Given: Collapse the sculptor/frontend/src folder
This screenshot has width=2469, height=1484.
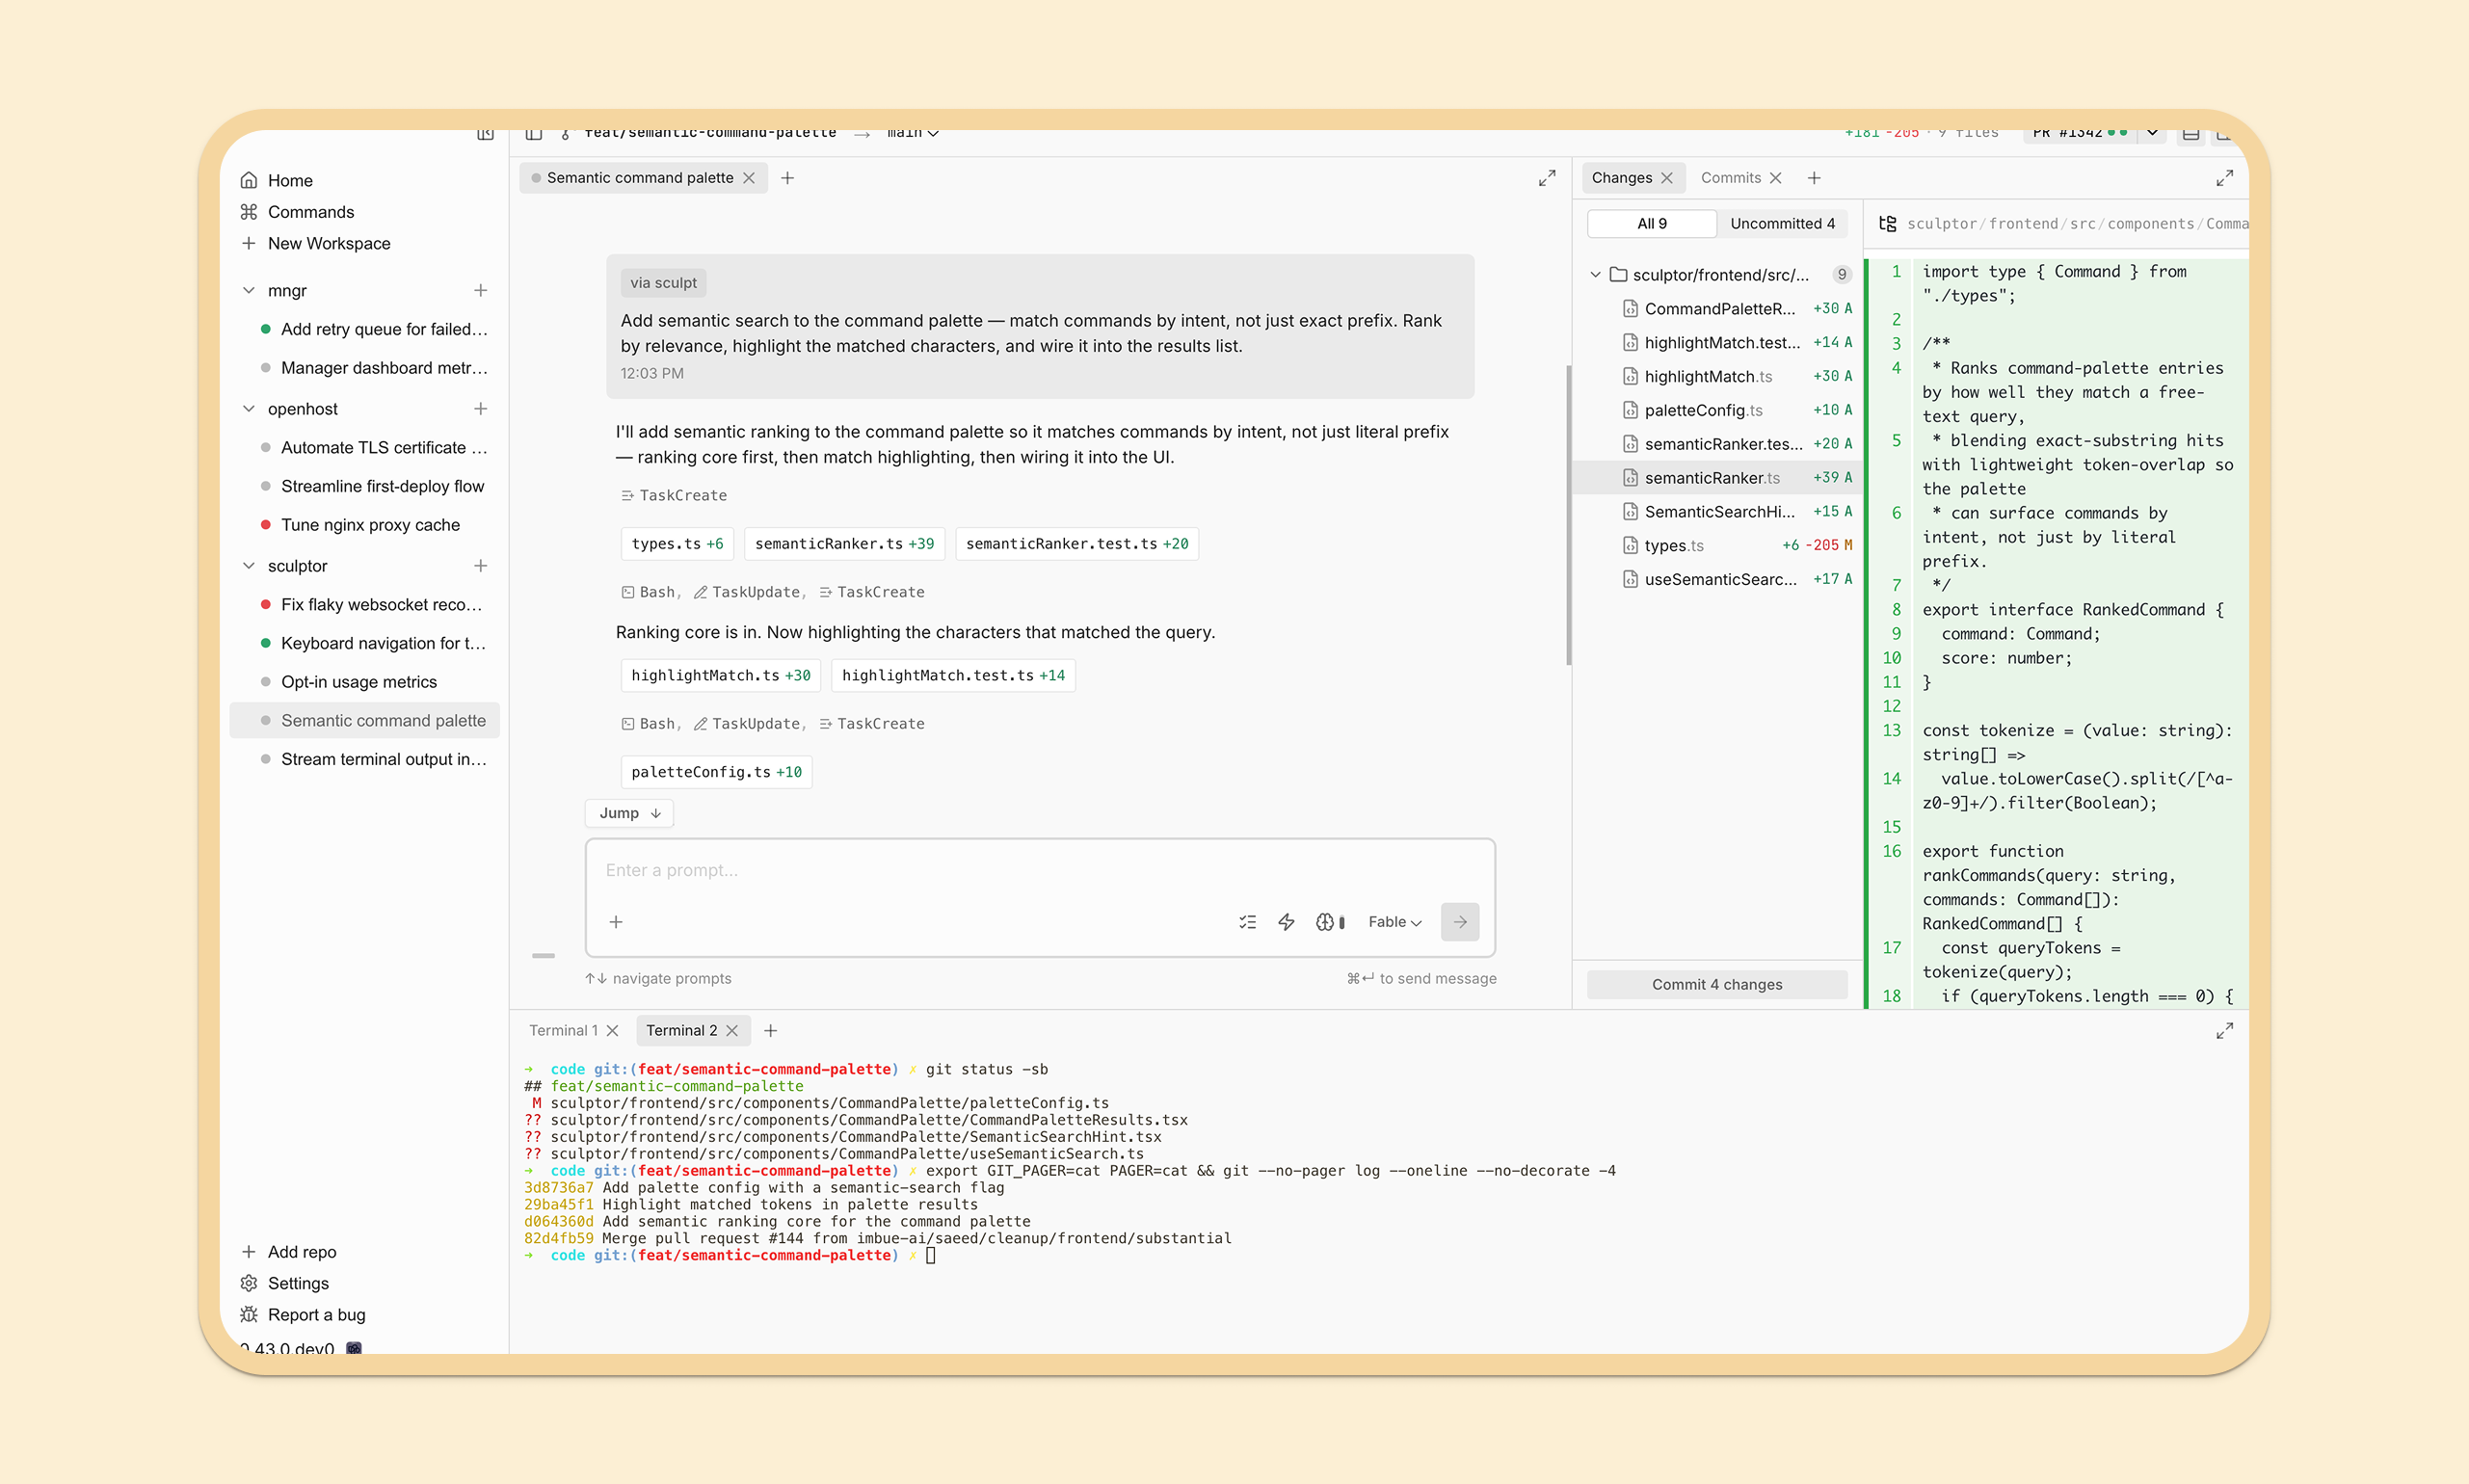Looking at the screenshot, I should 1596,275.
